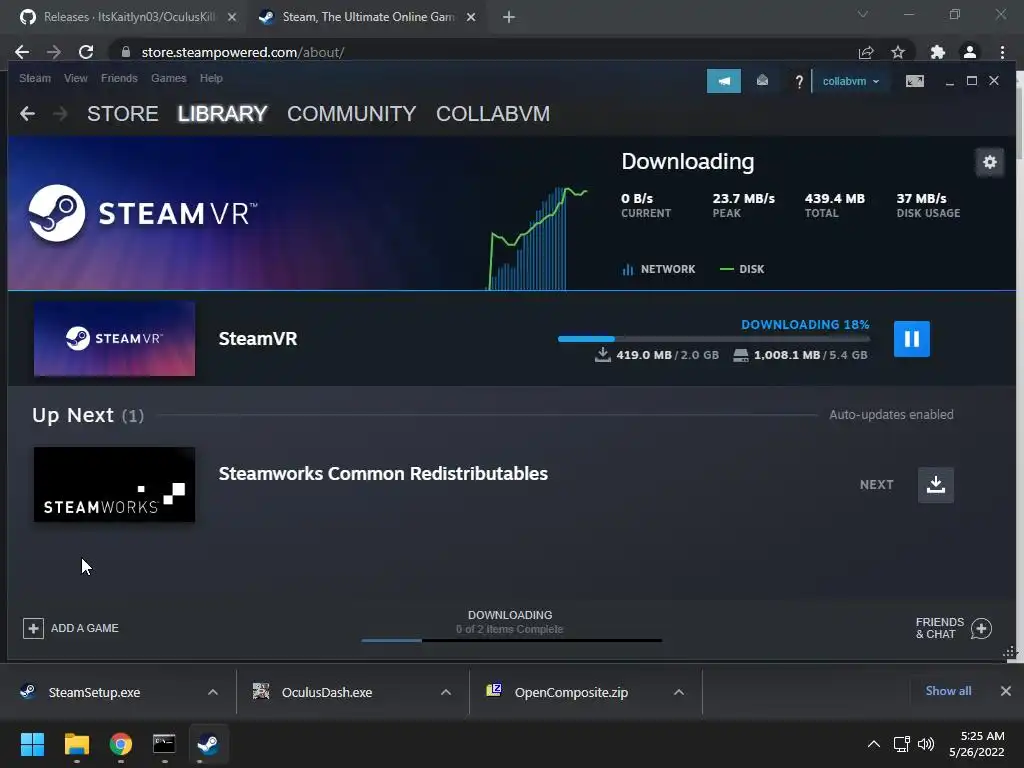Open Windows Start menu
This screenshot has height=768, width=1024.
32,744
